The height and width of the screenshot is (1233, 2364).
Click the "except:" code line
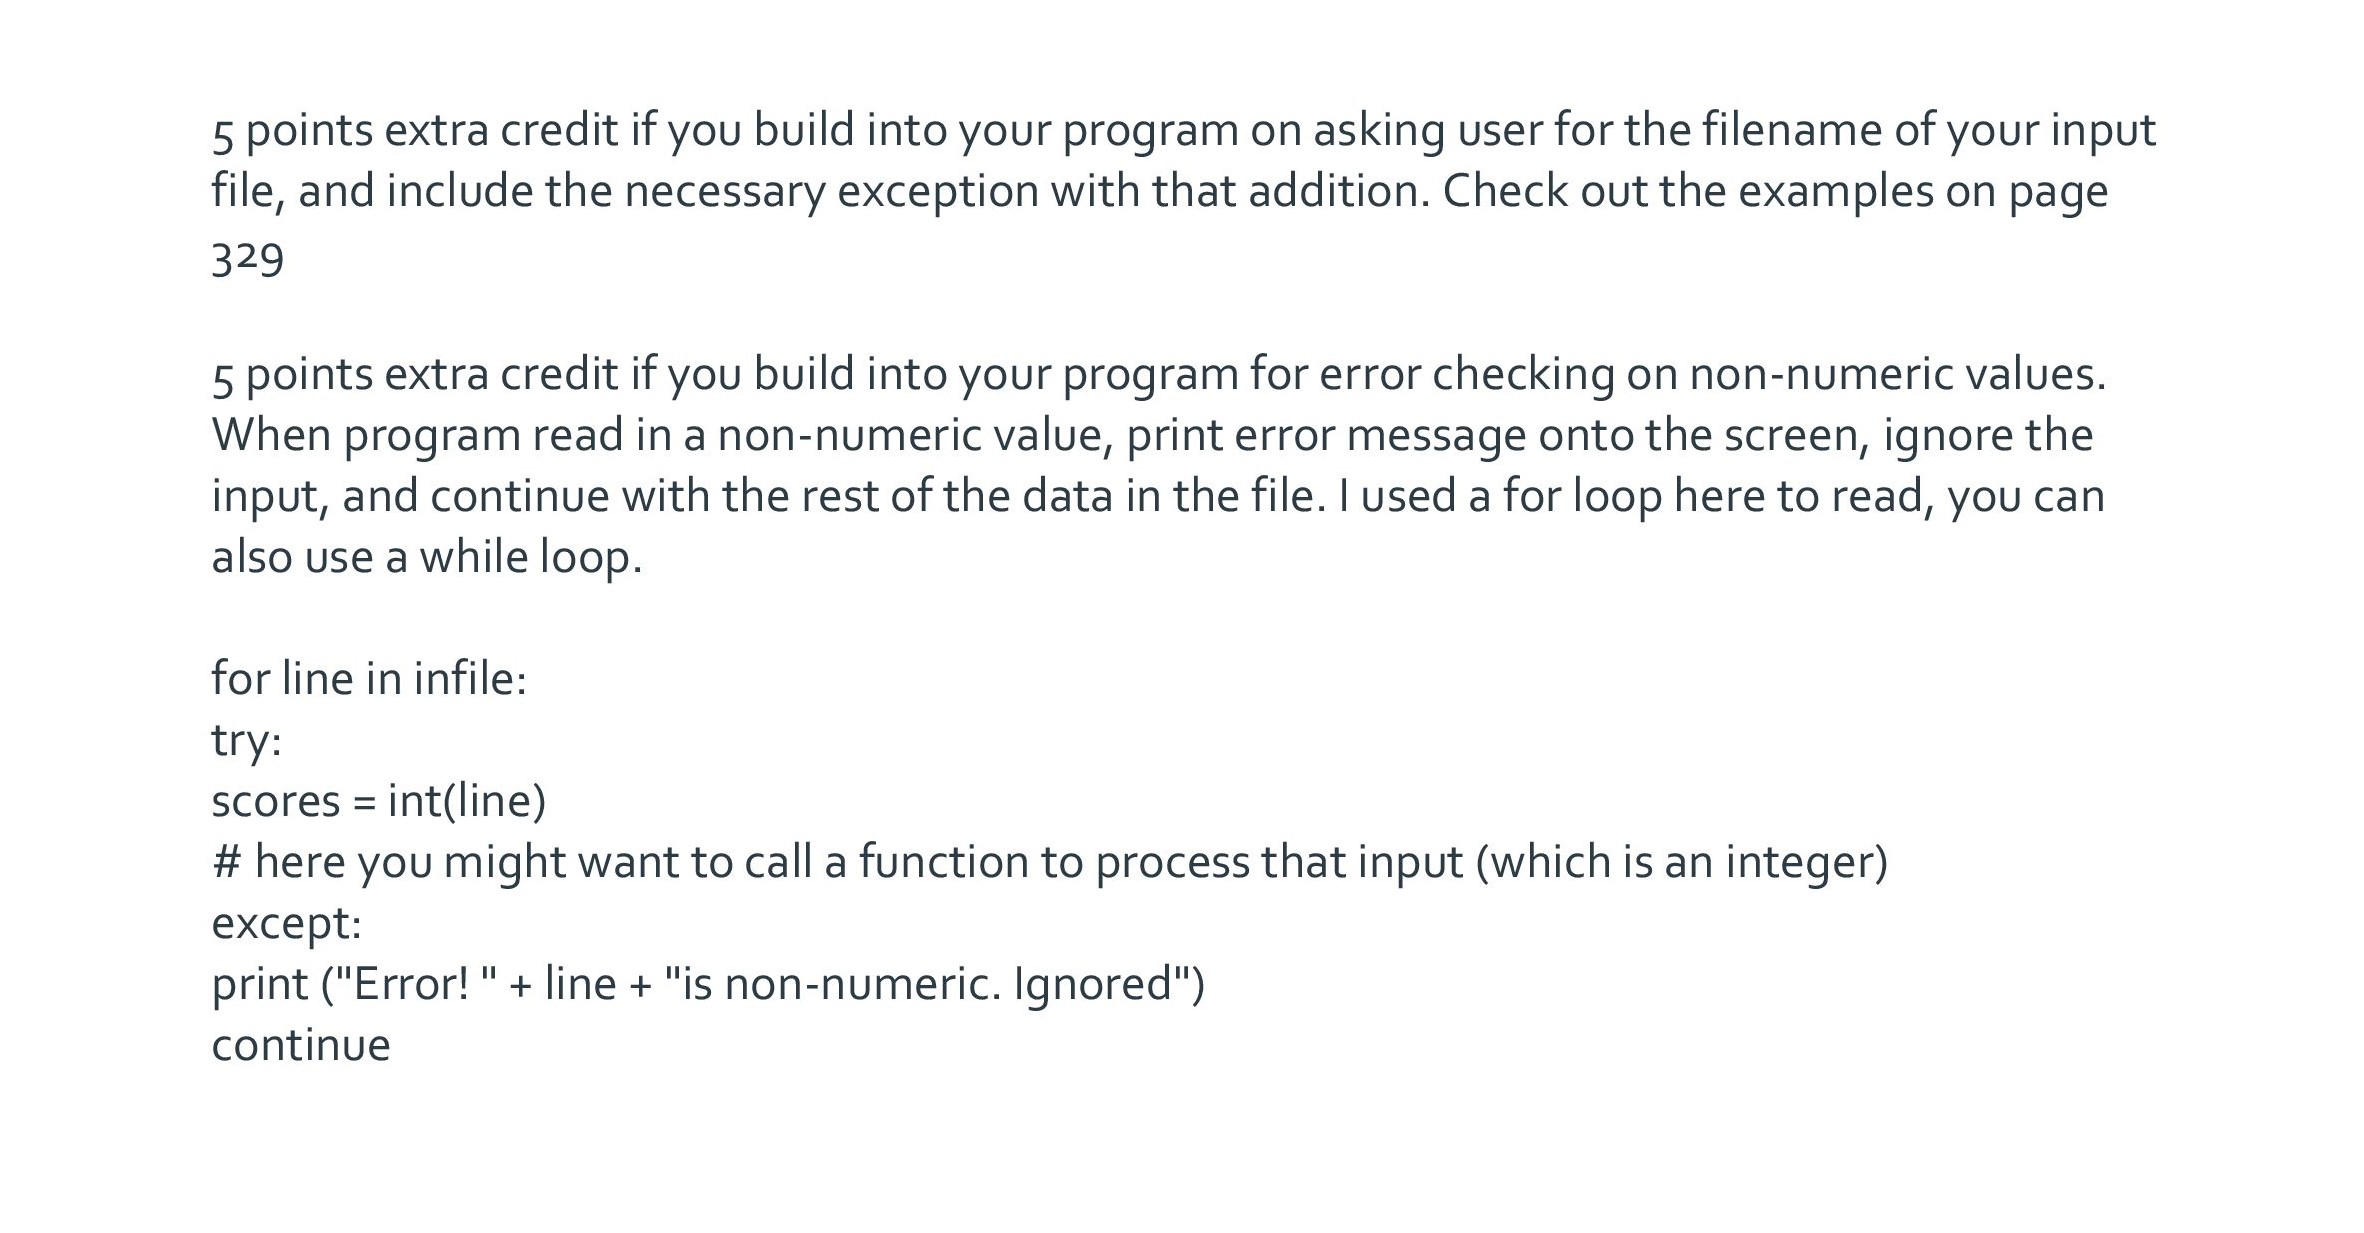[x=286, y=923]
